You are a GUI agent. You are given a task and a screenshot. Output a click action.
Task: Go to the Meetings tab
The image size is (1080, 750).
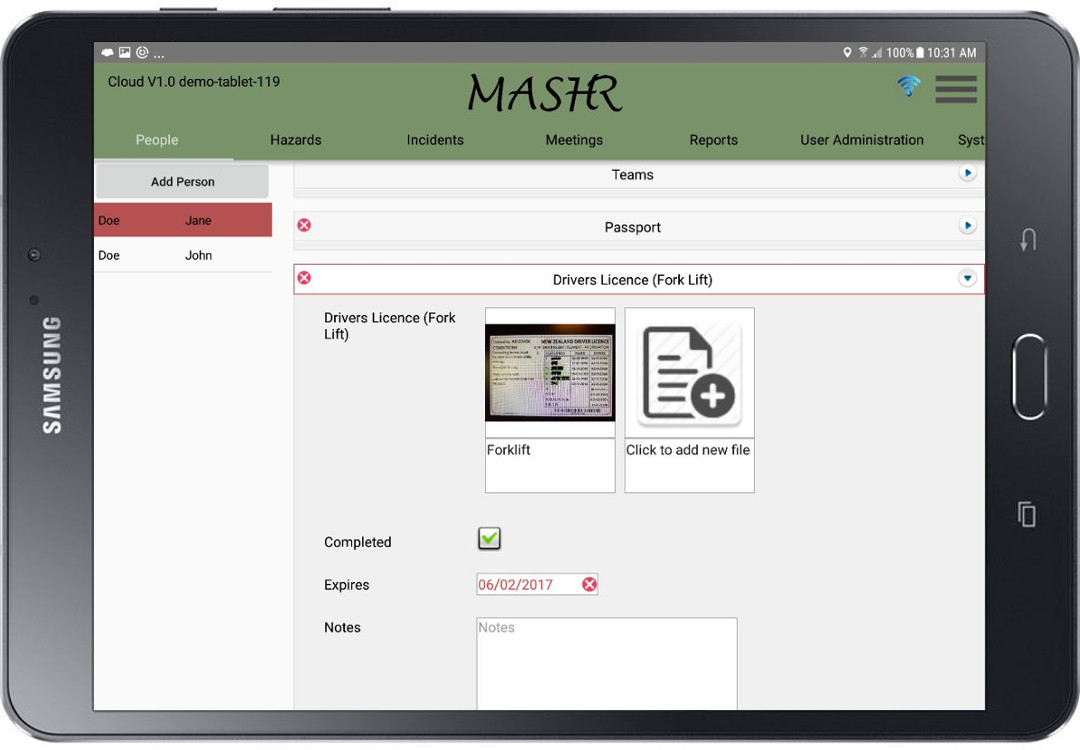(x=574, y=140)
